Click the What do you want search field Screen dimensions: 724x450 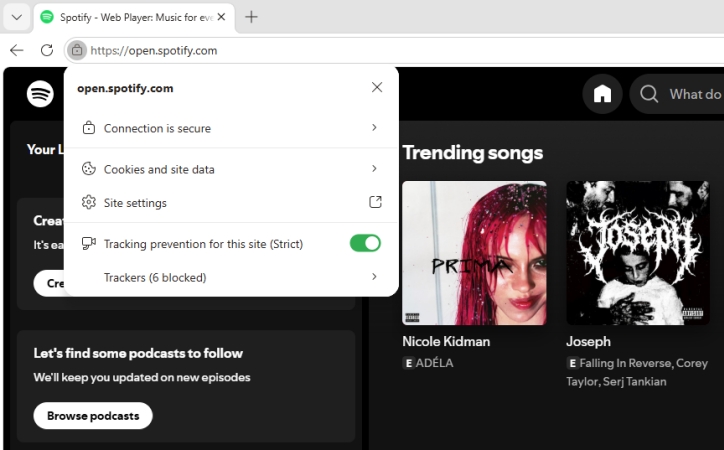[677, 94]
